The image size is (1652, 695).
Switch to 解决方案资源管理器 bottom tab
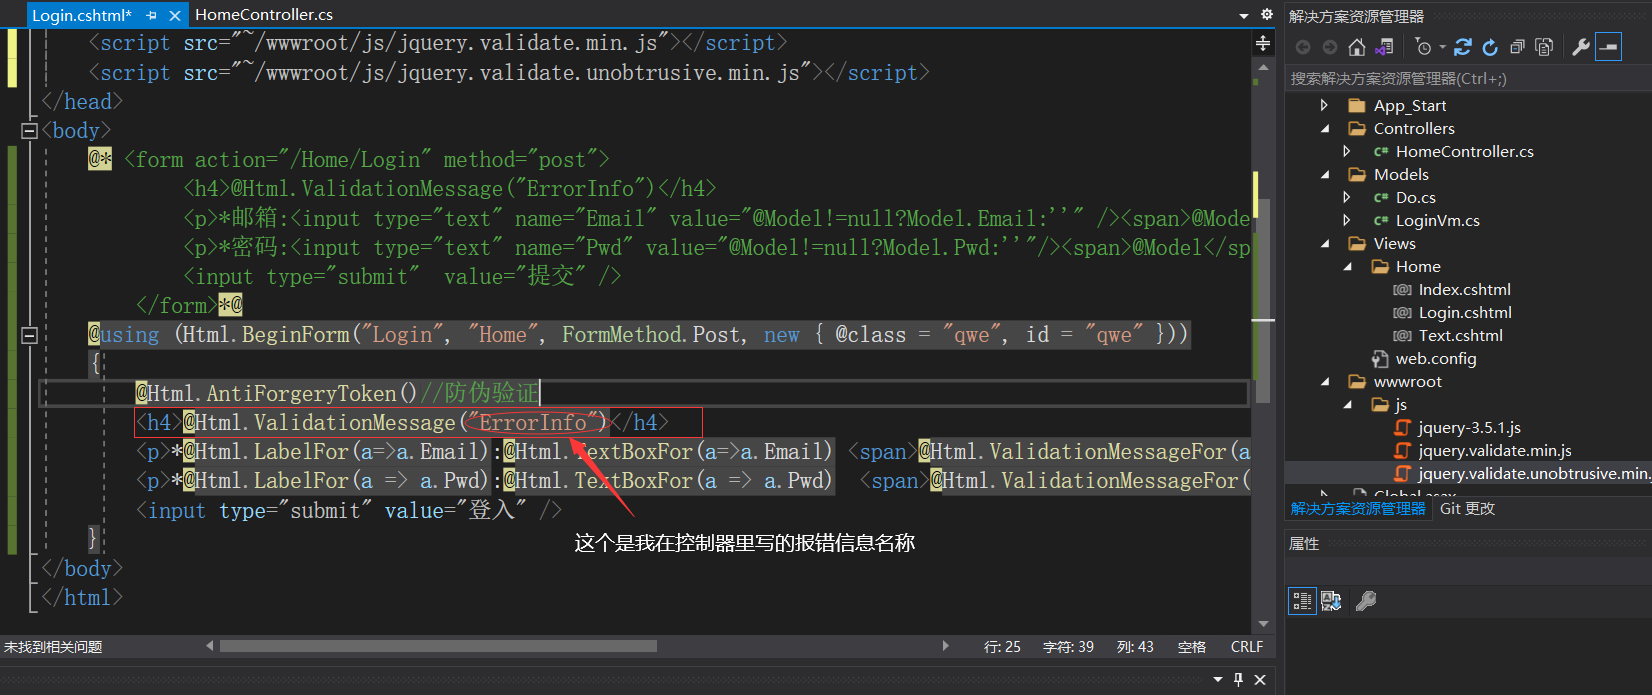tap(1358, 509)
